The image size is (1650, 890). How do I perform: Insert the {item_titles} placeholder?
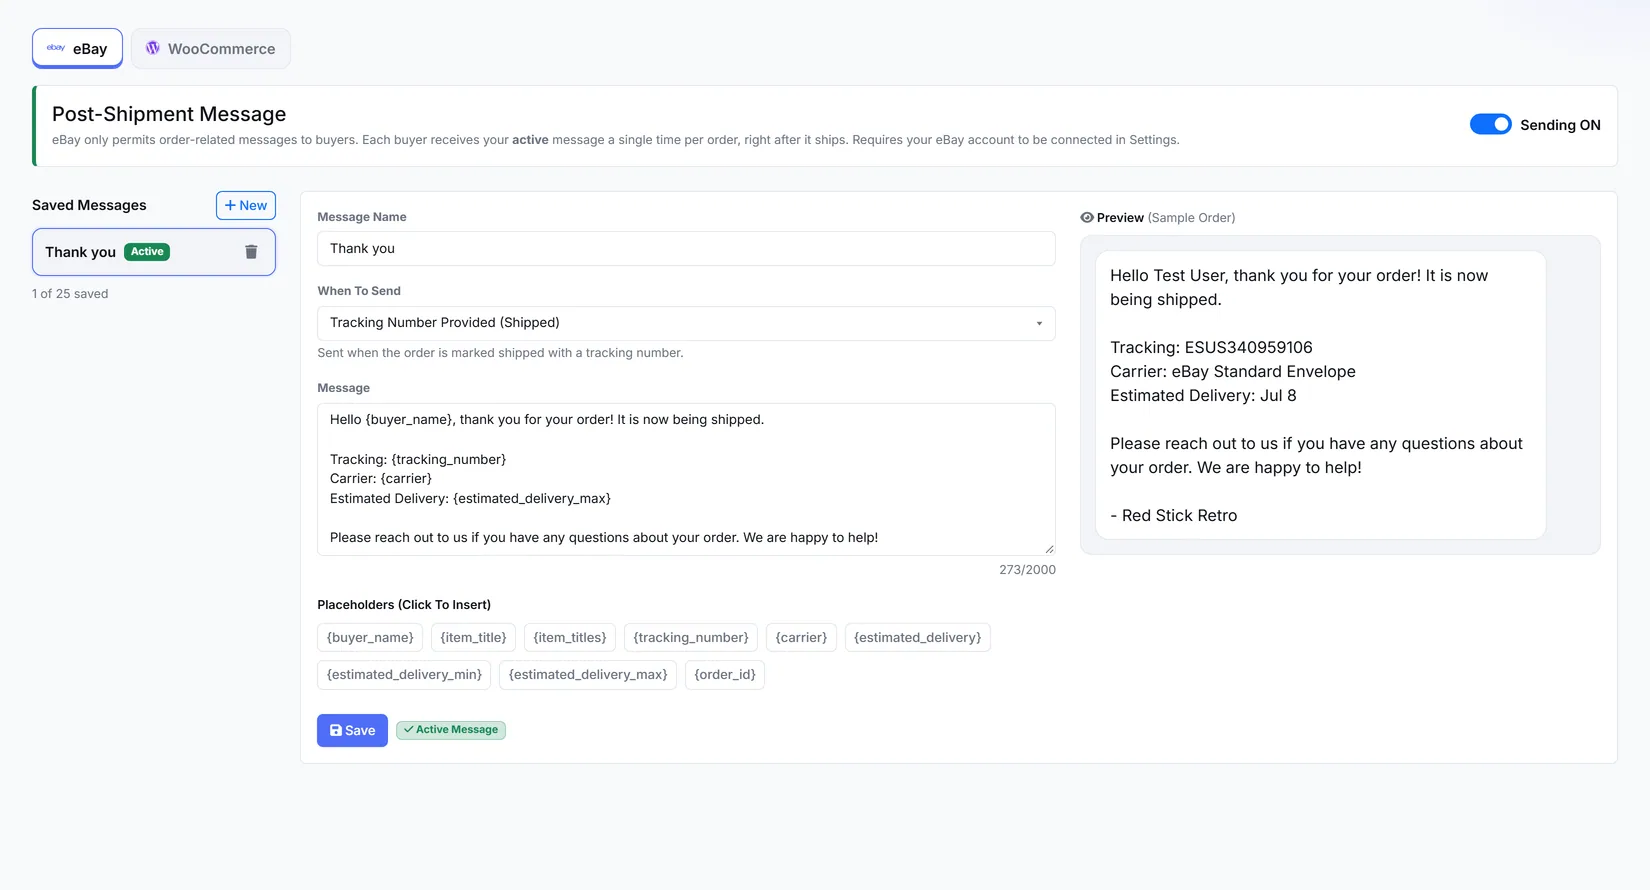[570, 638]
